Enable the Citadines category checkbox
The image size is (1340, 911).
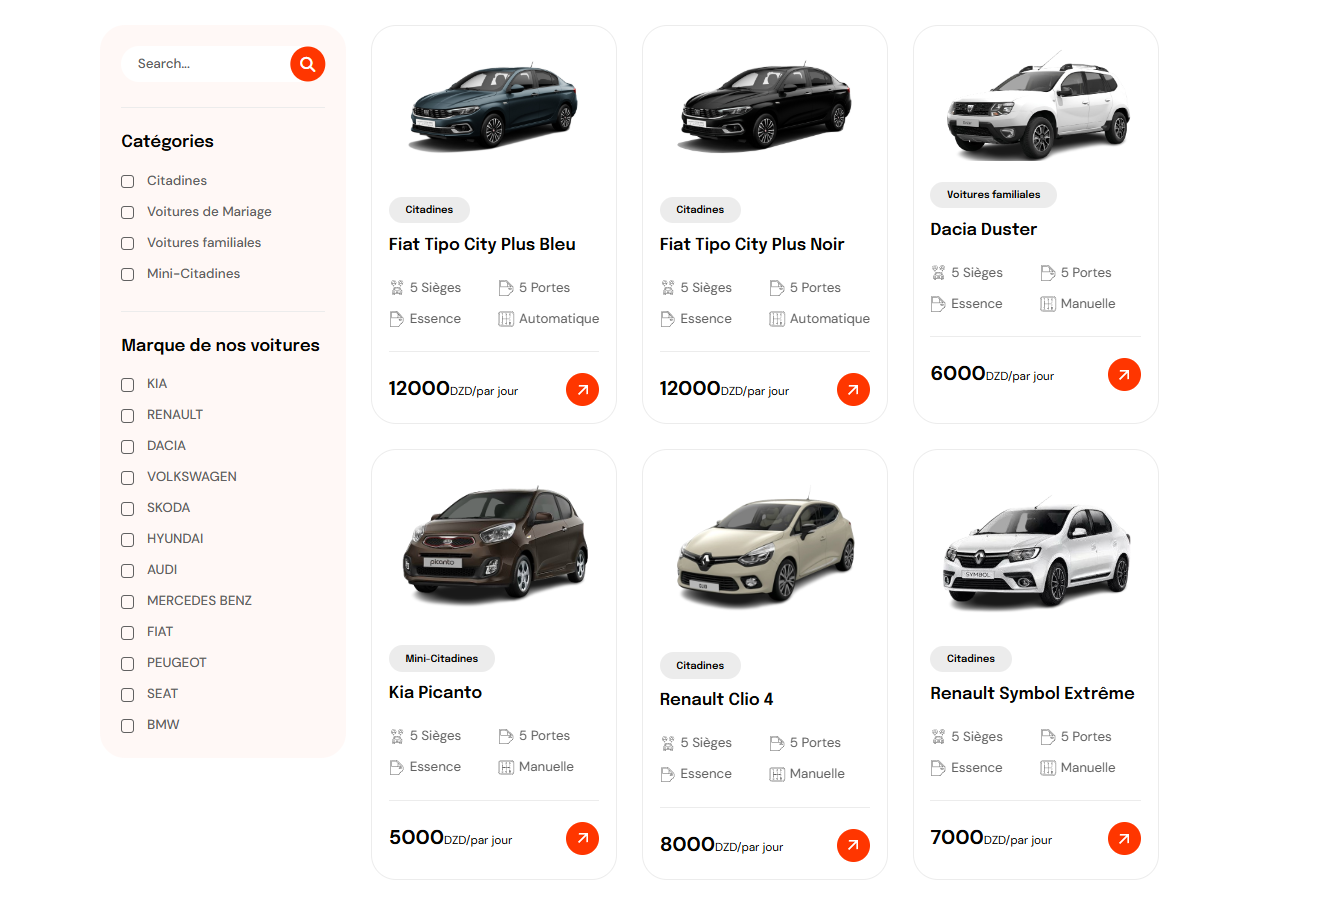[128, 181]
